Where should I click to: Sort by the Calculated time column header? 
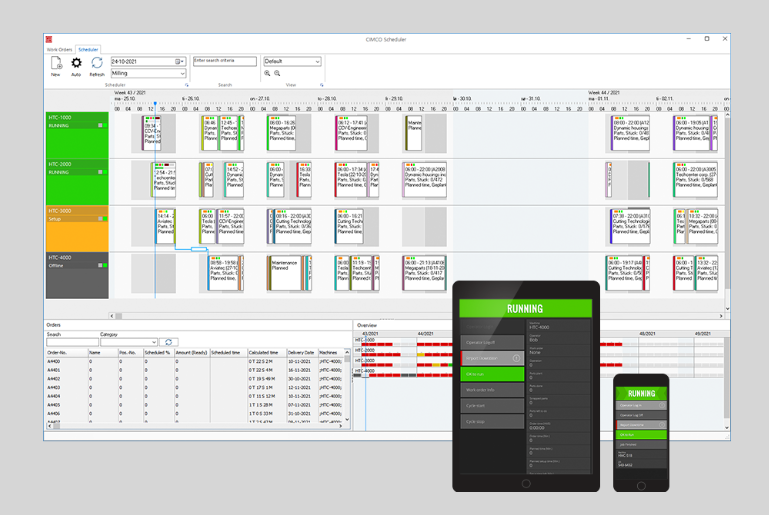(267, 353)
